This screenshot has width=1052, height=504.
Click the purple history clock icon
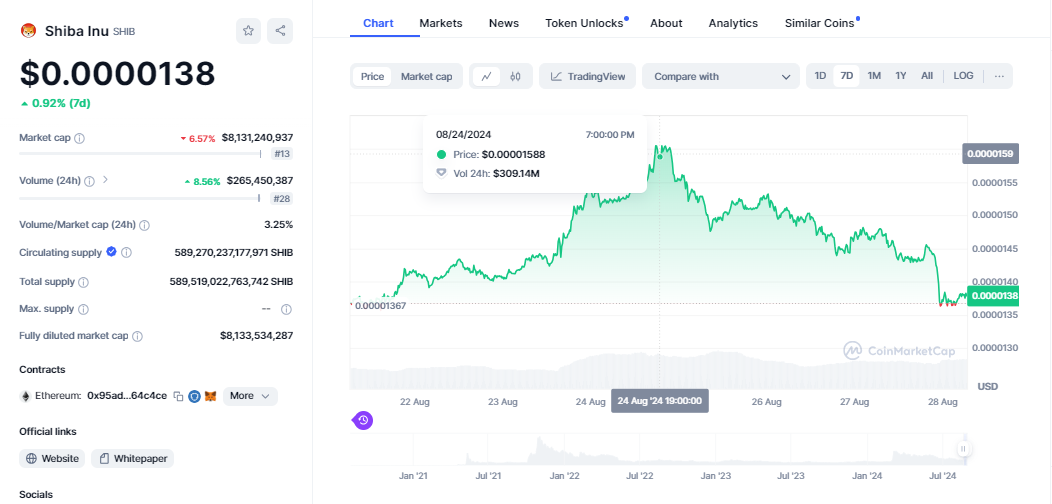(x=363, y=421)
